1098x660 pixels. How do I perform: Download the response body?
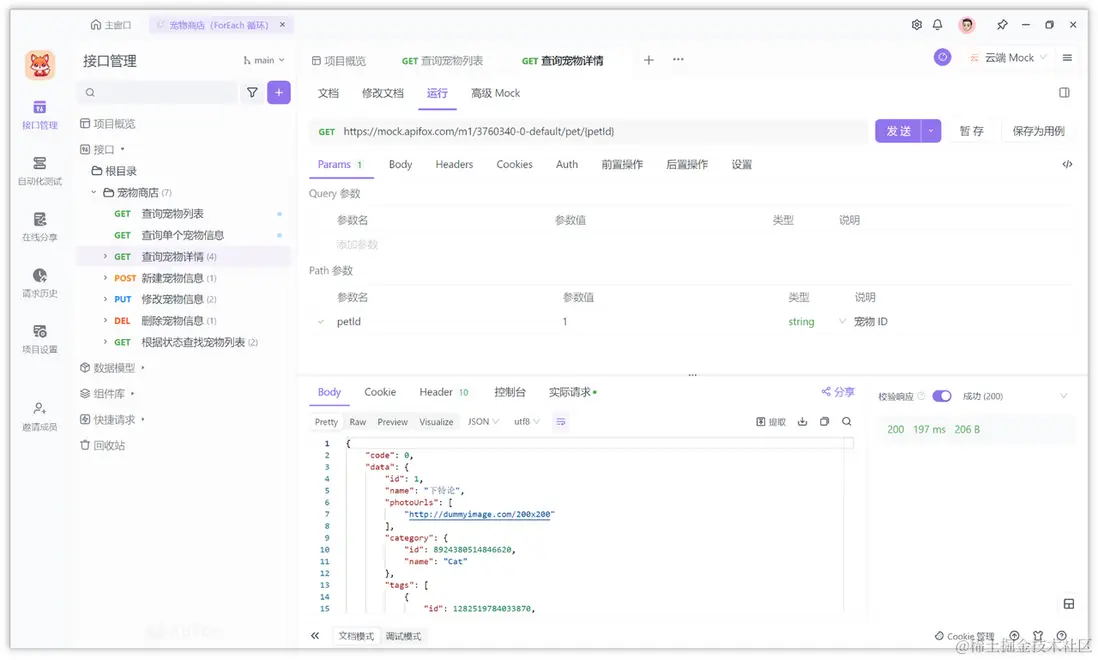click(803, 421)
